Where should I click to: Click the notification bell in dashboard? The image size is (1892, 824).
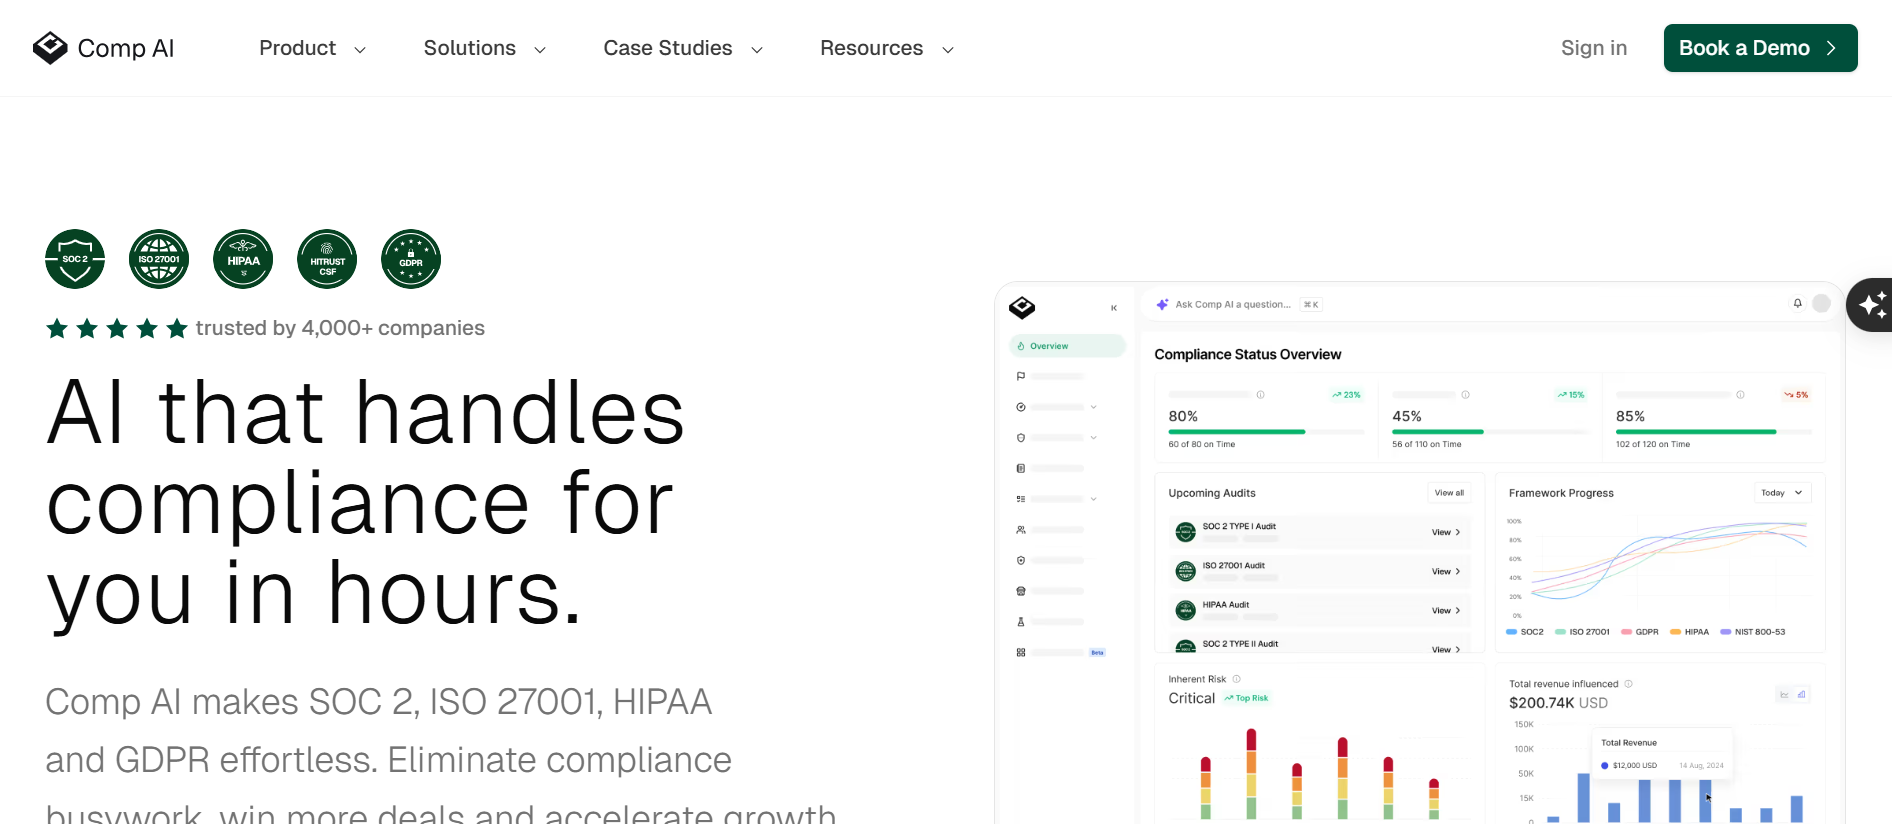pyautogui.click(x=1797, y=303)
